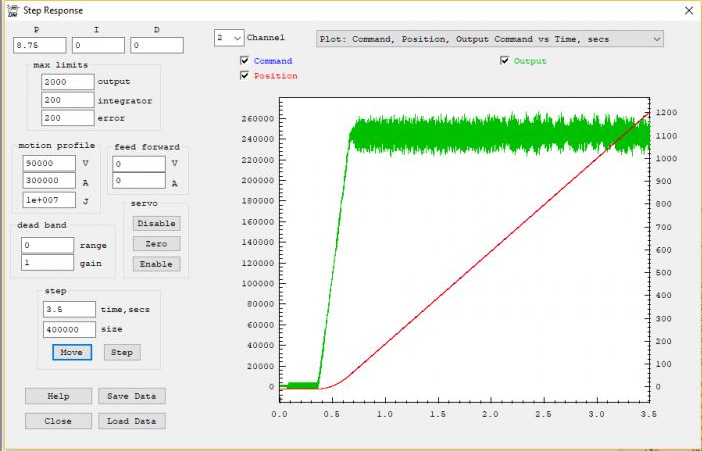The height and width of the screenshot is (451, 702).
Task: Click the Close button at bottom left
Action: pos(58,421)
